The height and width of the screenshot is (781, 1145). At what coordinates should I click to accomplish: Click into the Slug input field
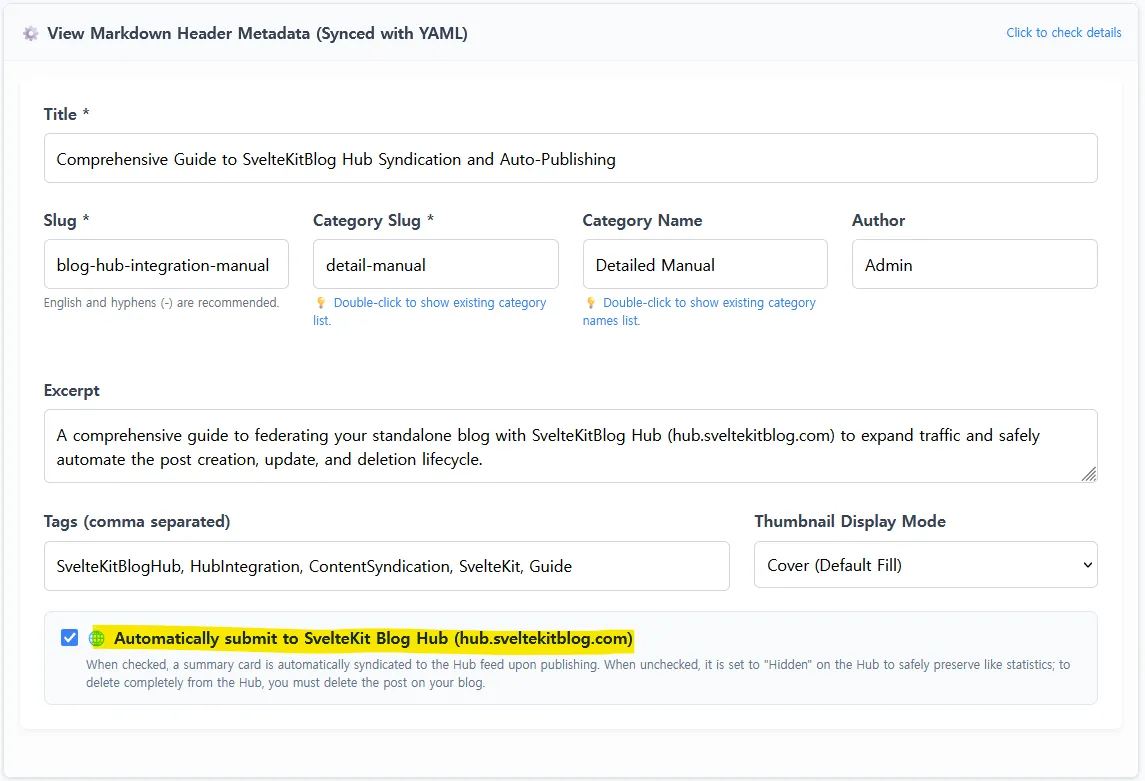click(x=166, y=264)
